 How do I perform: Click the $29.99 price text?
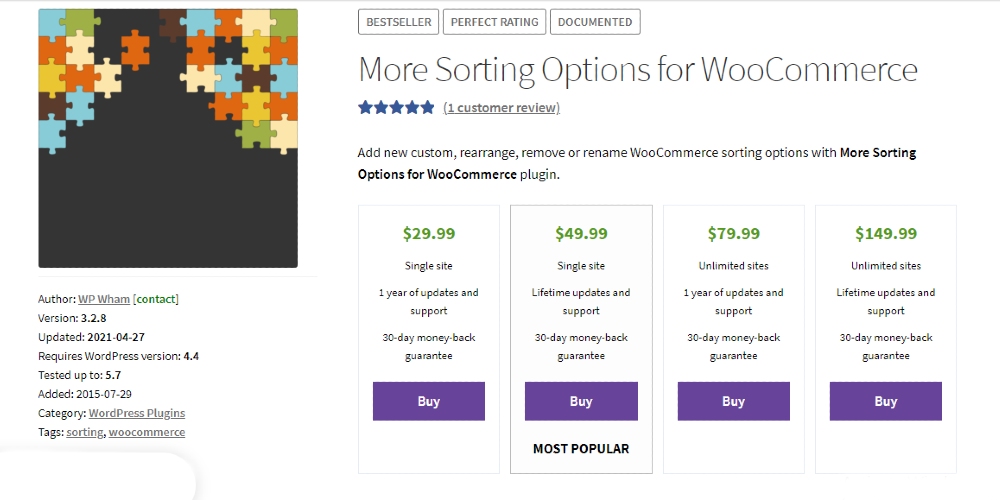click(x=429, y=233)
